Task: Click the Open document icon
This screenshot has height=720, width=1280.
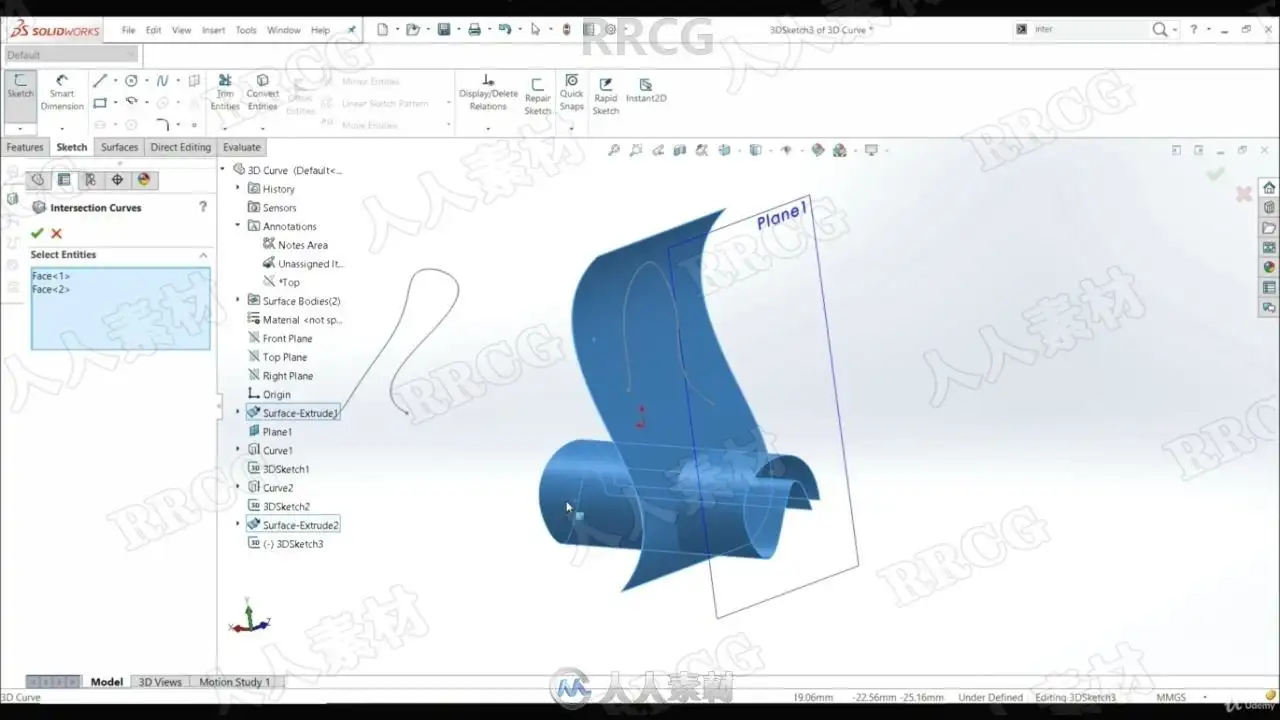Action: coord(412,30)
